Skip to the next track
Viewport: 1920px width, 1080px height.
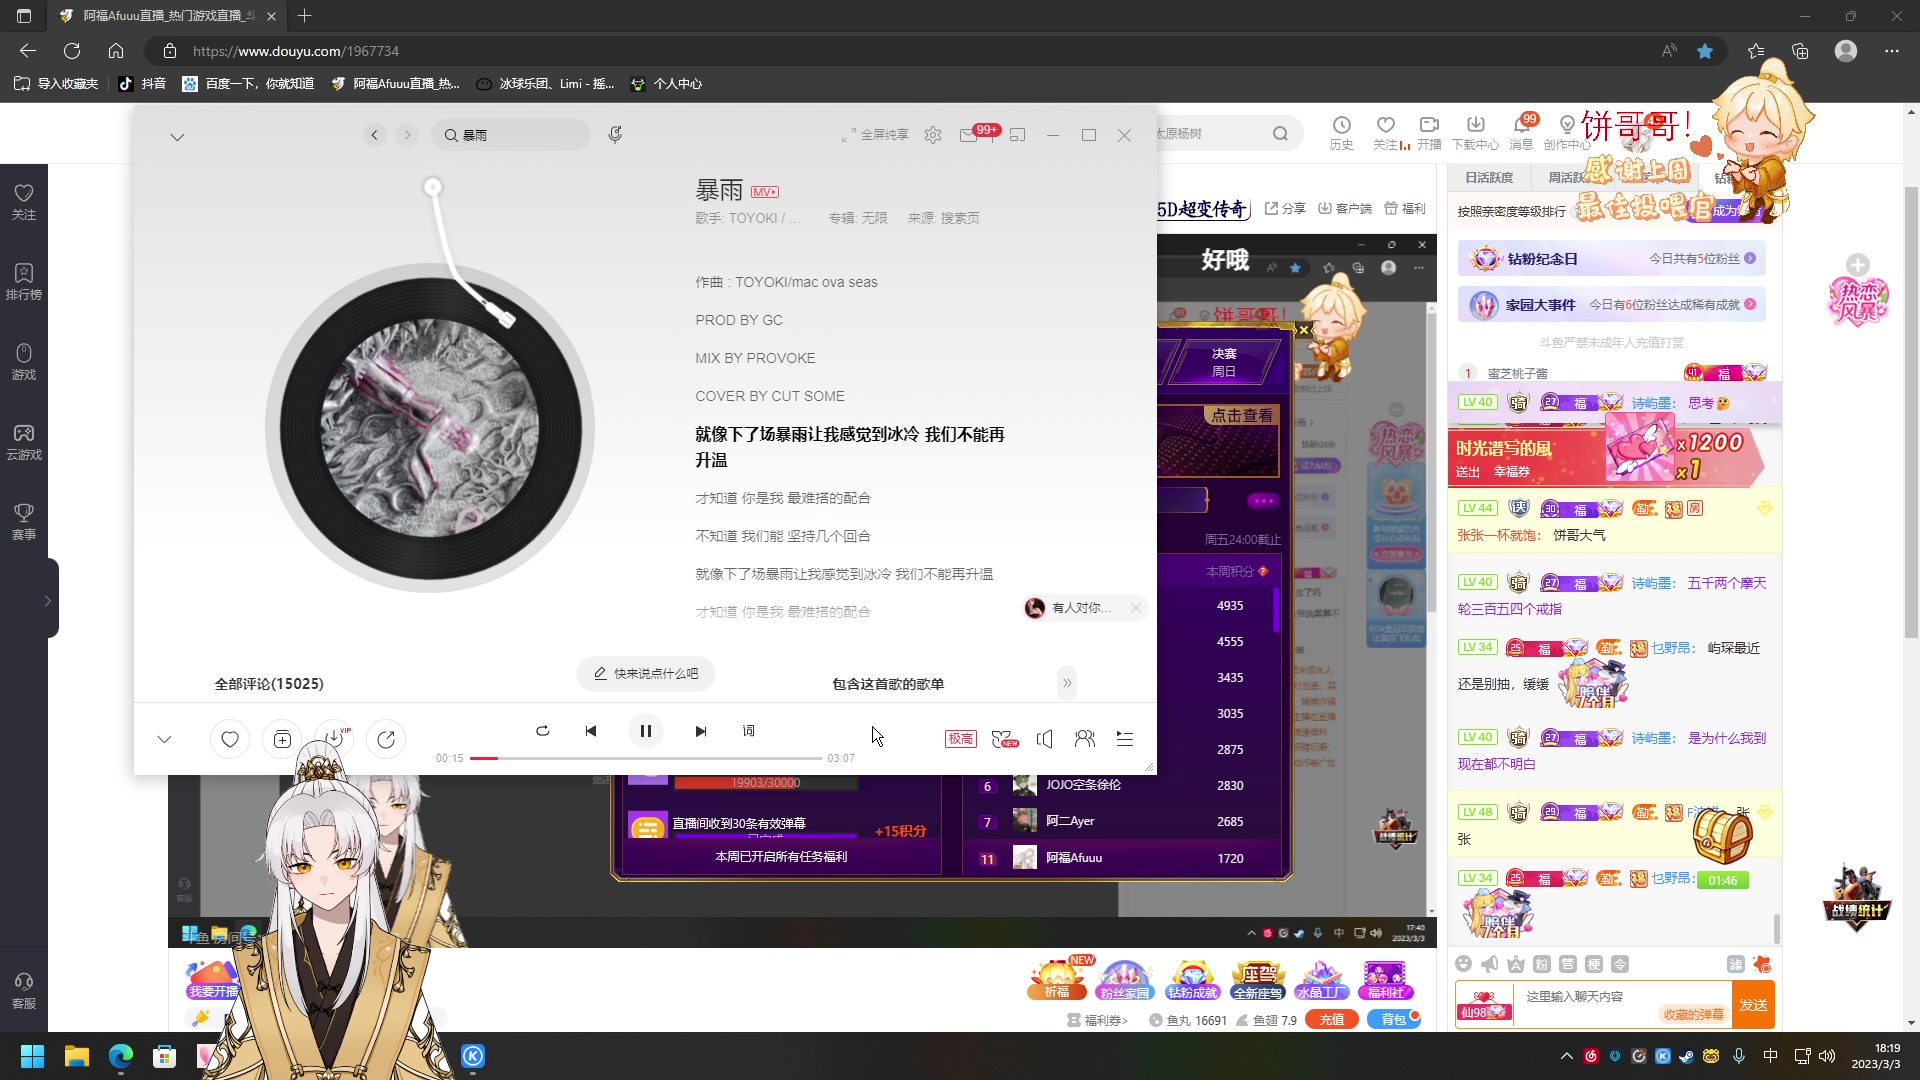tap(701, 731)
